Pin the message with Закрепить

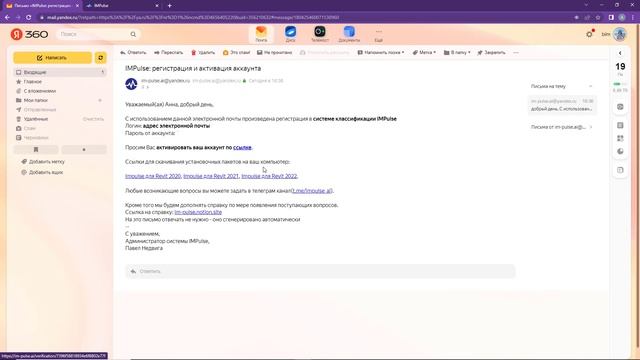491,53
